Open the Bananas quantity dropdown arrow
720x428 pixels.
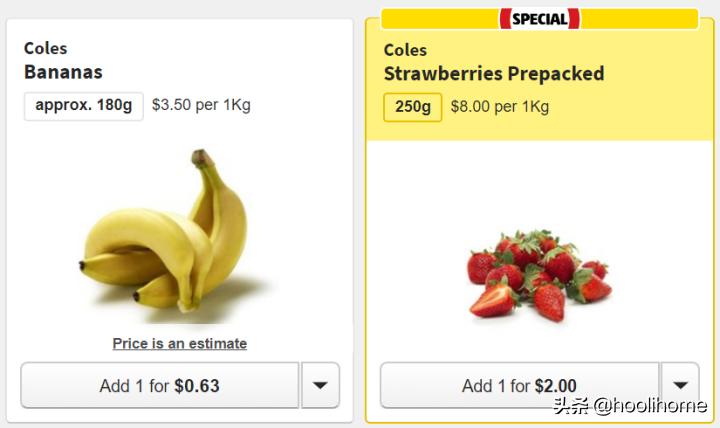pyautogui.click(x=320, y=386)
